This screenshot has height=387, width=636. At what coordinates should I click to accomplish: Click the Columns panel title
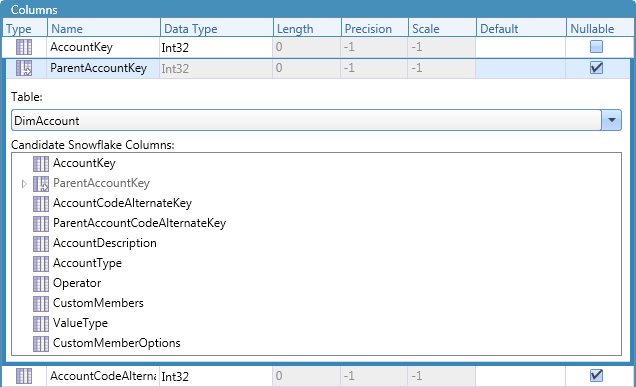pyautogui.click(x=34, y=9)
